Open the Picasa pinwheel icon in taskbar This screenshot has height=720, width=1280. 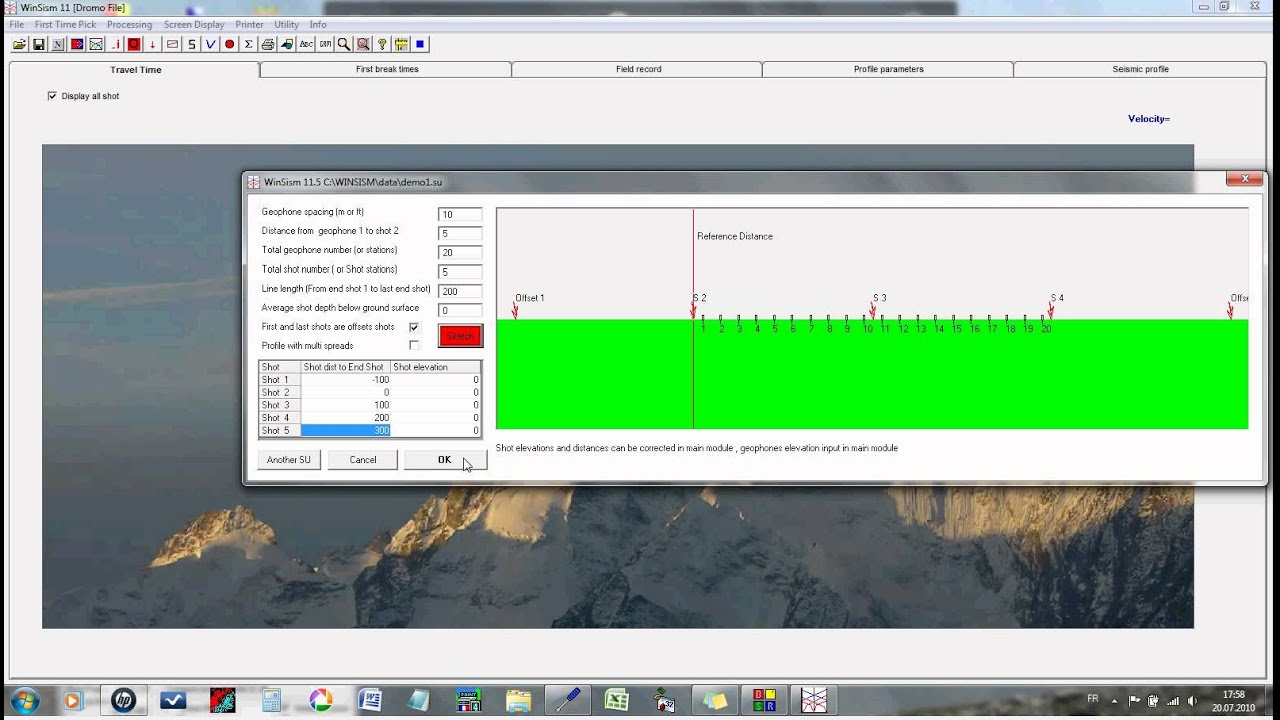tap(320, 700)
